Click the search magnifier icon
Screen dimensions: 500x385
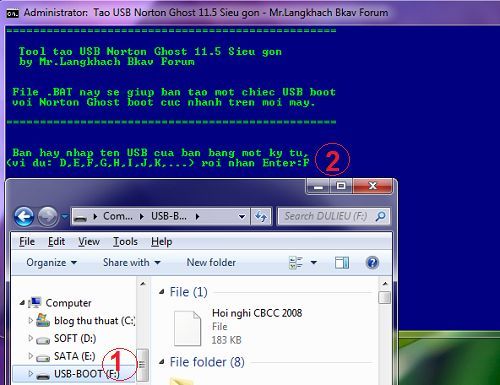381,216
